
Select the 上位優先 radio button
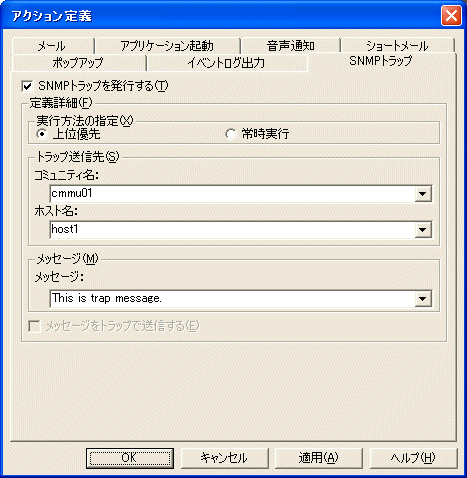coord(42,134)
